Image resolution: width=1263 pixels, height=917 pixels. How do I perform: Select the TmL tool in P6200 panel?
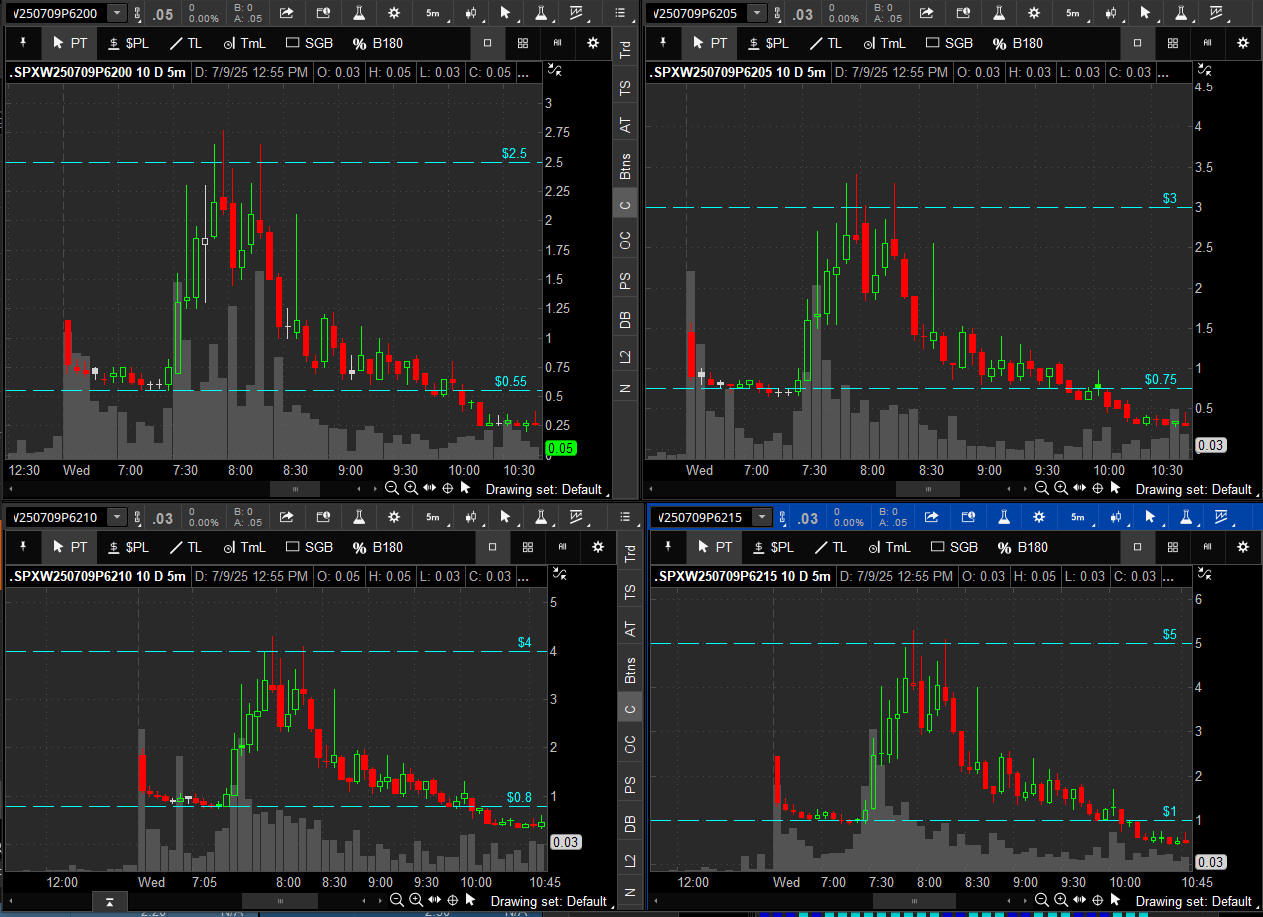244,43
